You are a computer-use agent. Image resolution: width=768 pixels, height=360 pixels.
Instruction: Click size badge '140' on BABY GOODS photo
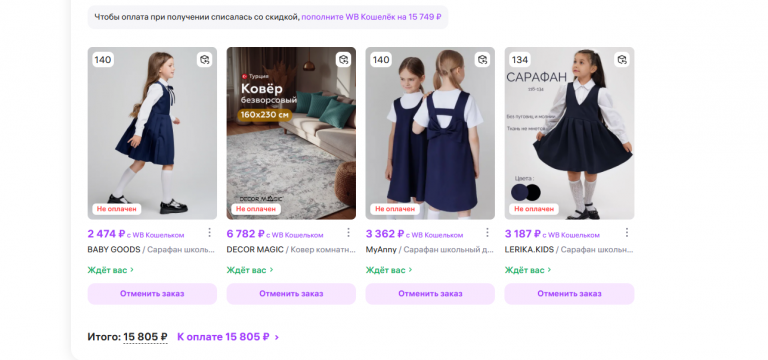[103, 60]
